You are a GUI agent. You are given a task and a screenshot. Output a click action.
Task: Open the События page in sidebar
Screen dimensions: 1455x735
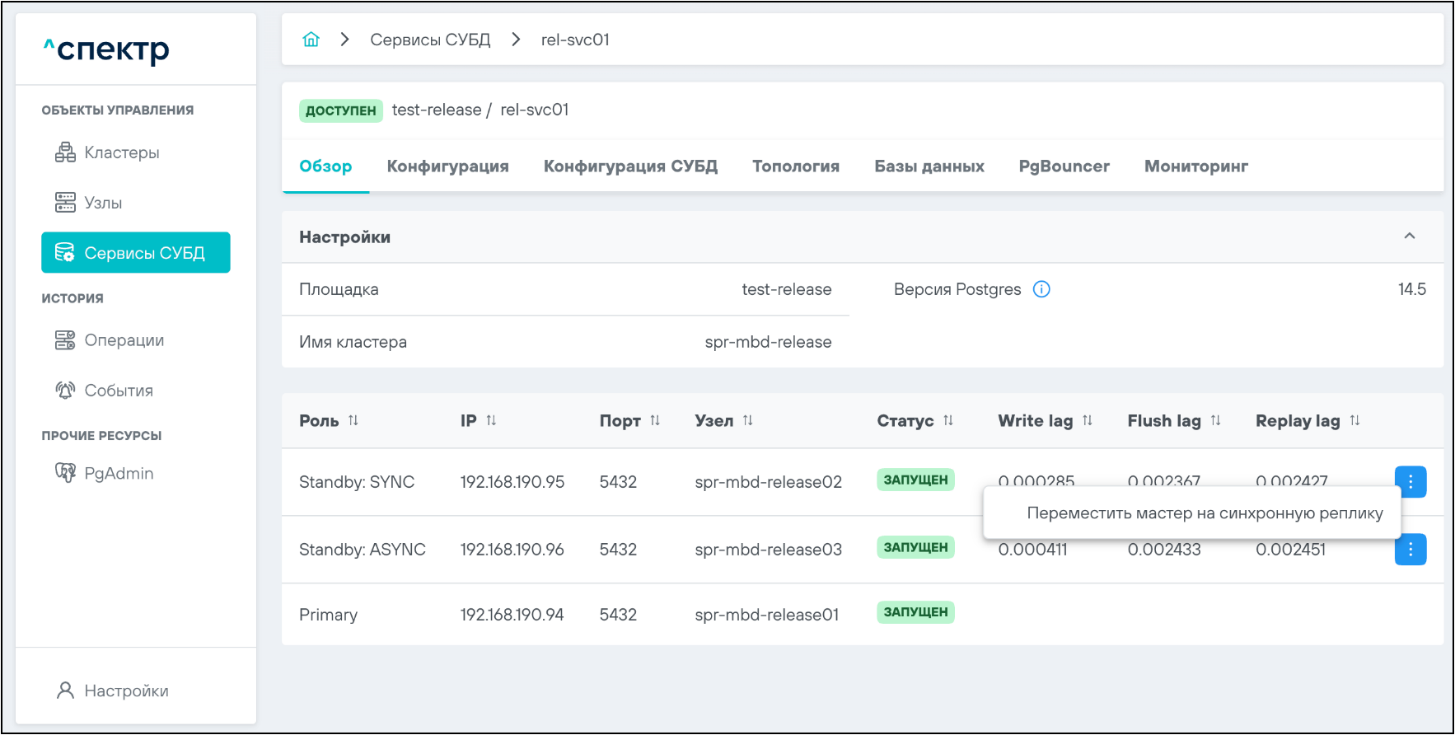(x=118, y=391)
